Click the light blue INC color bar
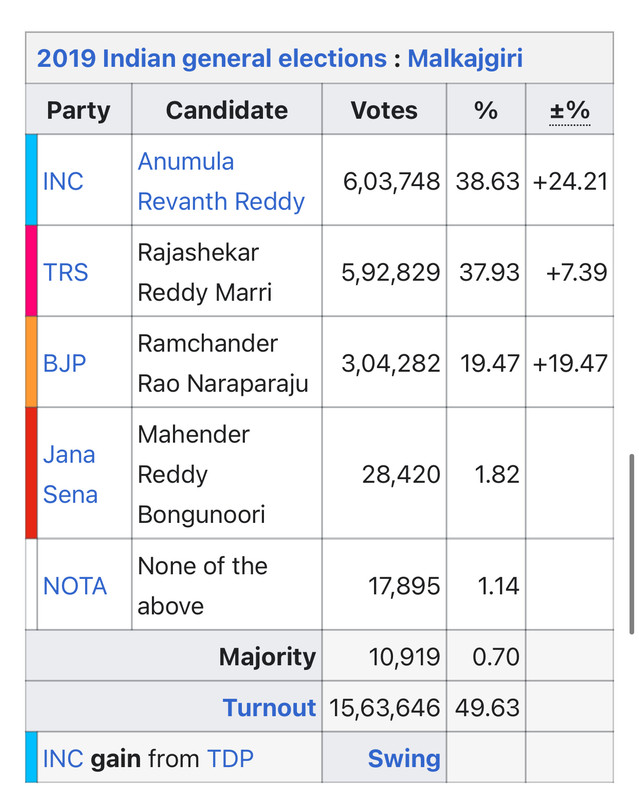The width and height of the screenshot is (639, 800). click(x=31, y=181)
